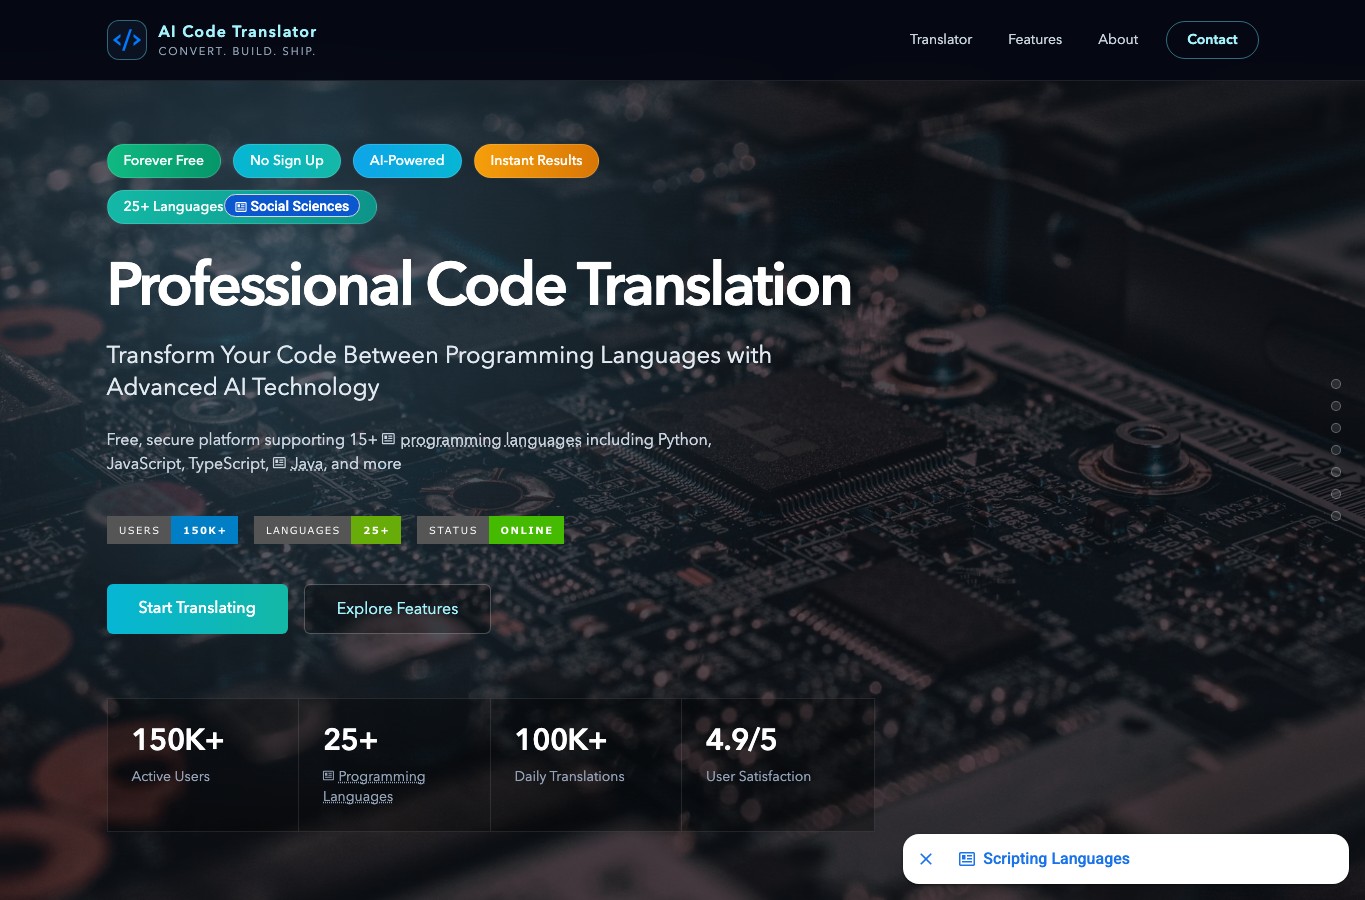
Task: Click the Programming Languages stat link
Action: 374,787
